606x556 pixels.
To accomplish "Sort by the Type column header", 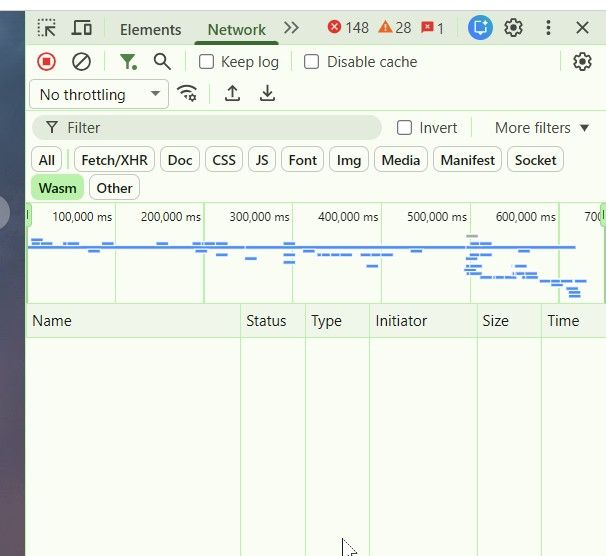I will 337,321.
